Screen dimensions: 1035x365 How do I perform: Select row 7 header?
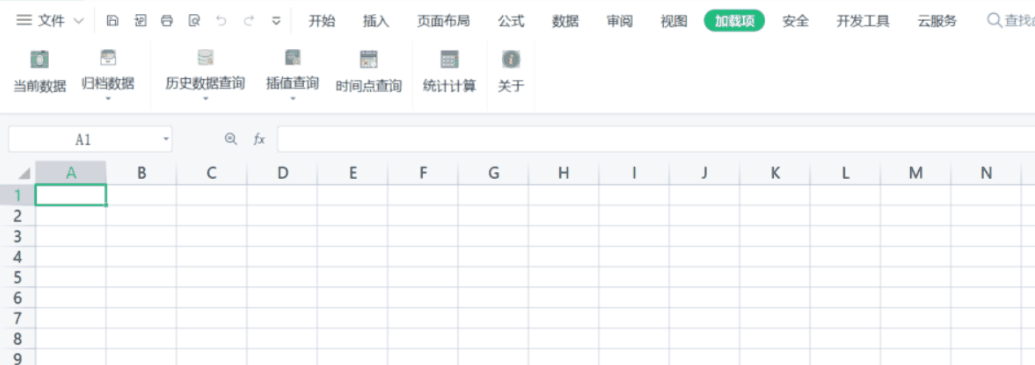(18, 318)
